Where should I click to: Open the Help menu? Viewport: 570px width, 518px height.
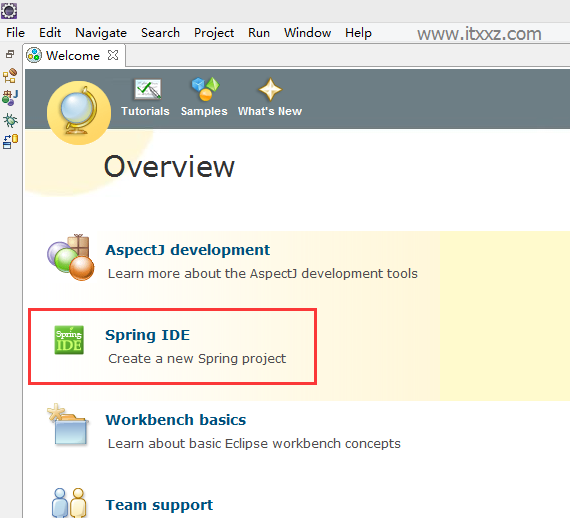pos(358,33)
